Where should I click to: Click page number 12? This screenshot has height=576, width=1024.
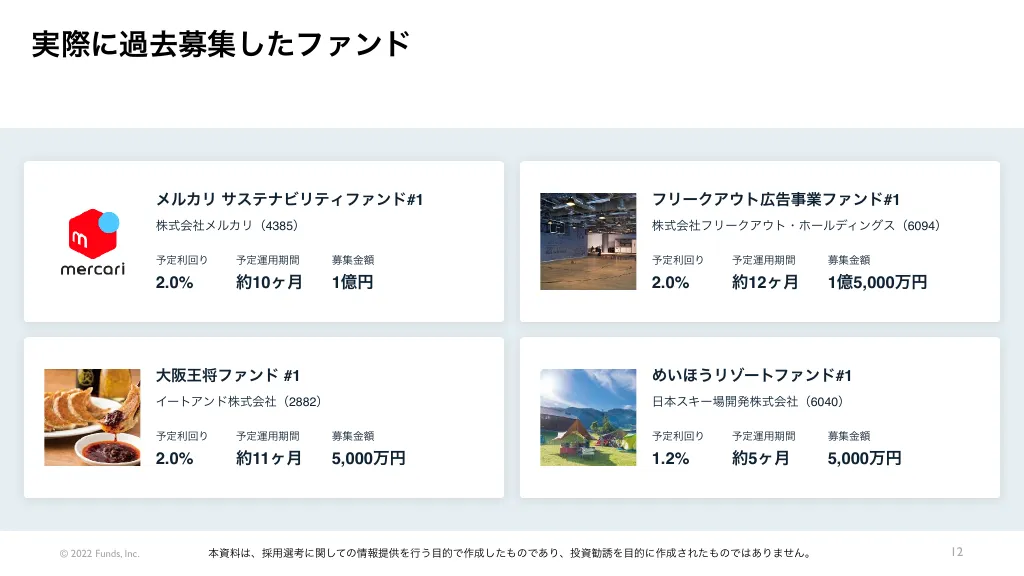click(x=957, y=552)
